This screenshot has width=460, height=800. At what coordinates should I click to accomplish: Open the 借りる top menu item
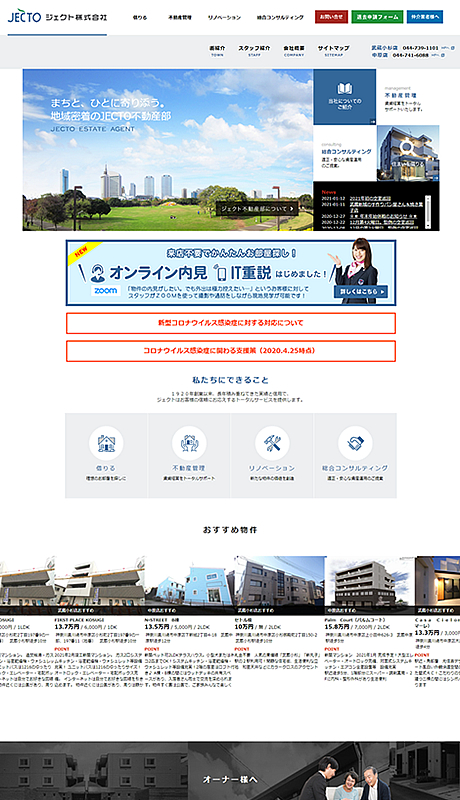tap(140, 17)
